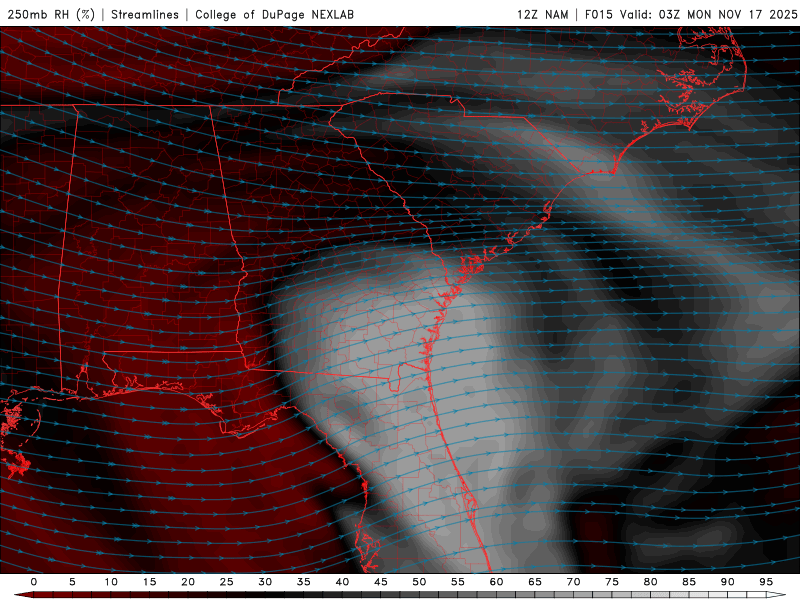Click the colorbar label "95"
The image size is (800, 600).
coord(766,582)
